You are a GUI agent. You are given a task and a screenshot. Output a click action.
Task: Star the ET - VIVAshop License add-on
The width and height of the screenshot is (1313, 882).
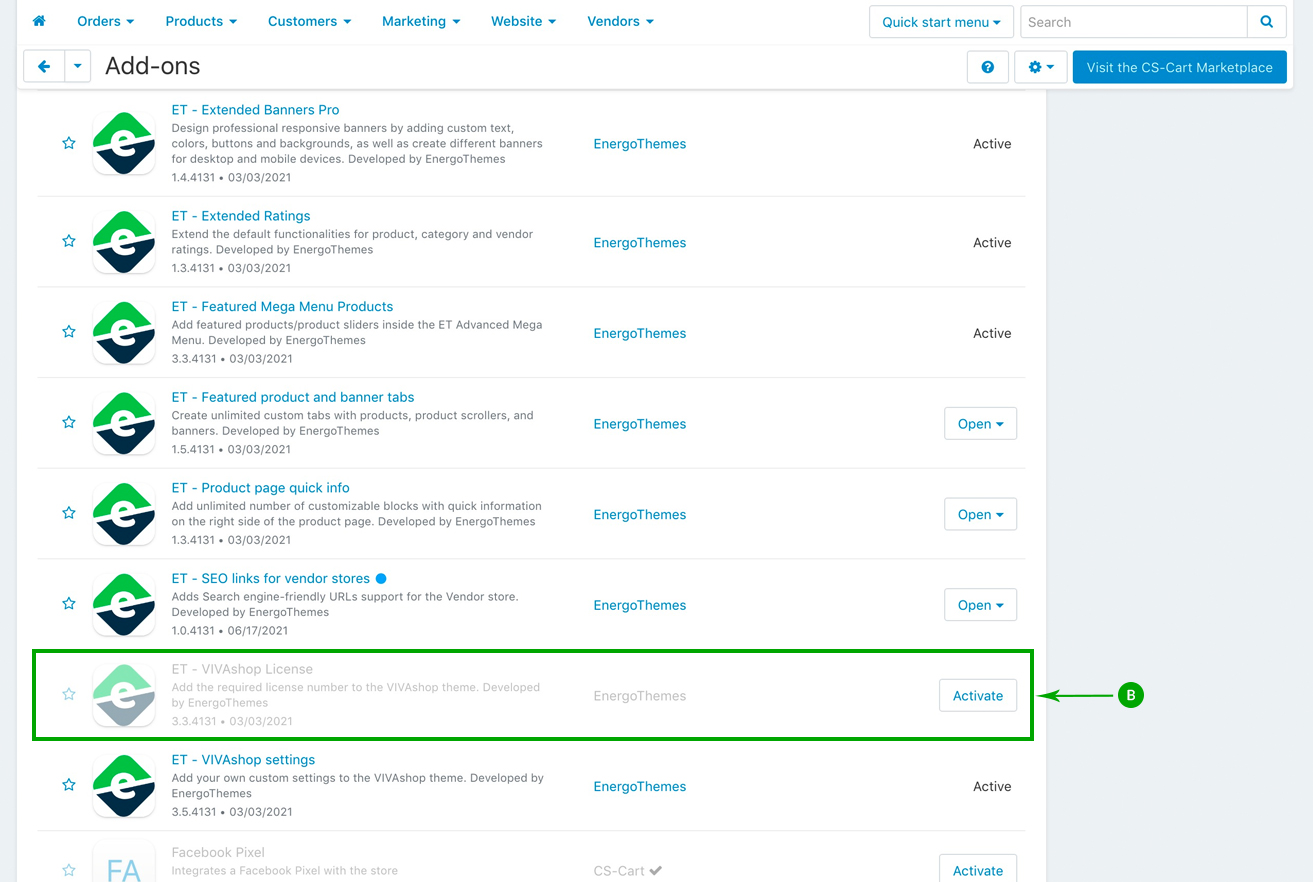point(69,694)
